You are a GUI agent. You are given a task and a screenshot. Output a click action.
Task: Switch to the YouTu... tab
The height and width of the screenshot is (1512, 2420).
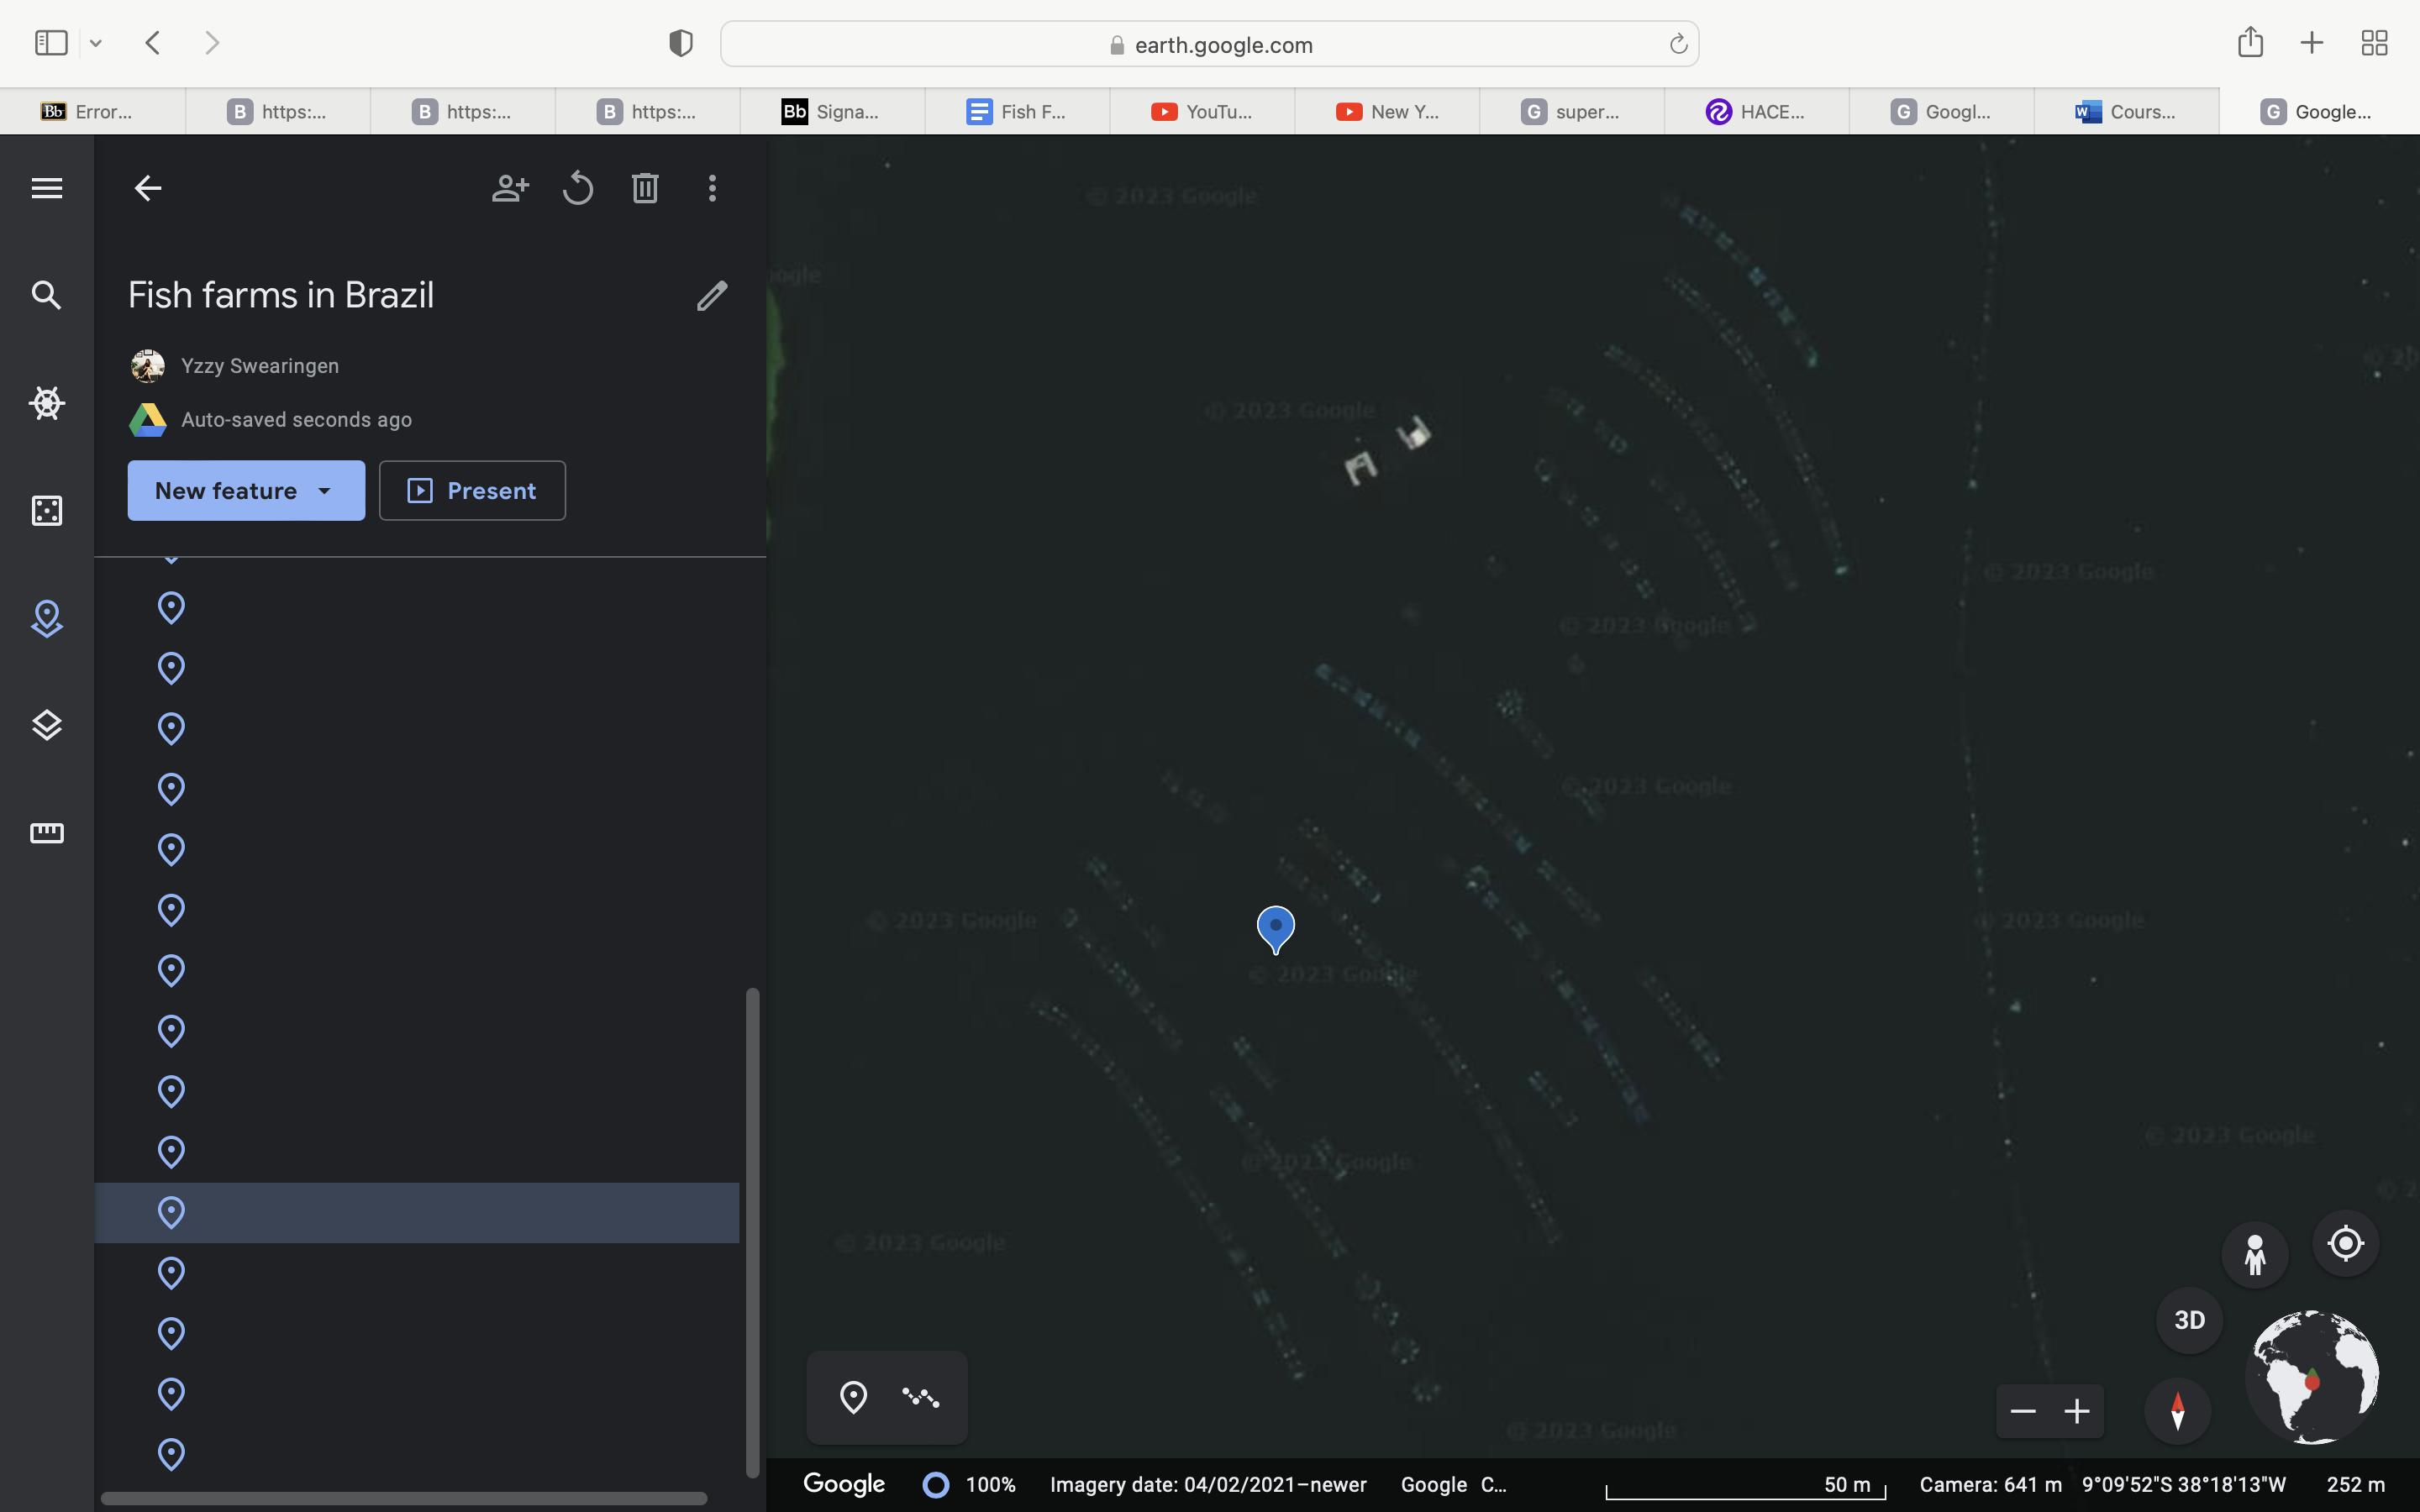coord(1202,112)
